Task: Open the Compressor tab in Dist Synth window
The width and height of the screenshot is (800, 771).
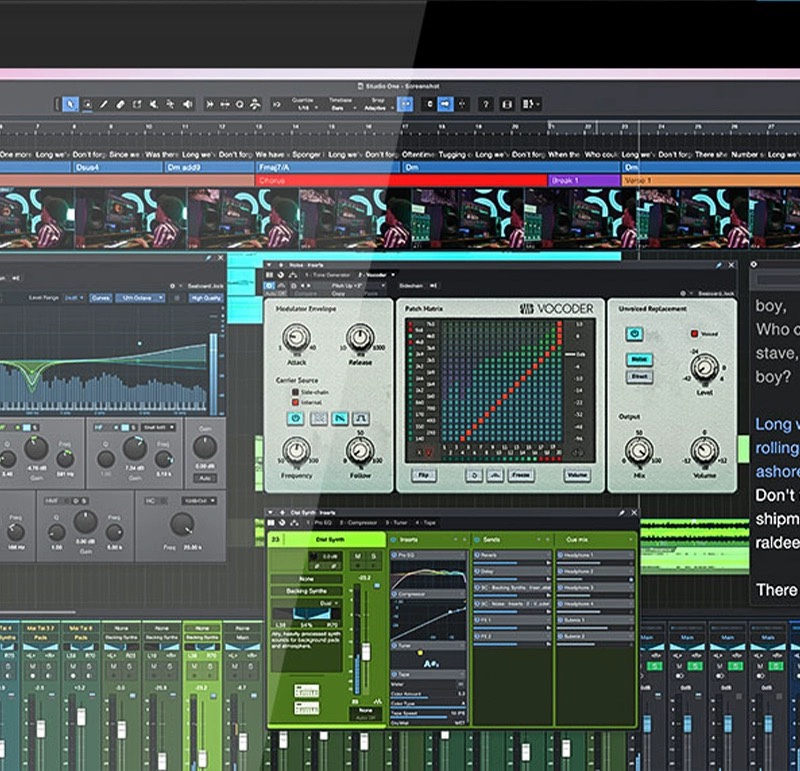Action: (358, 523)
